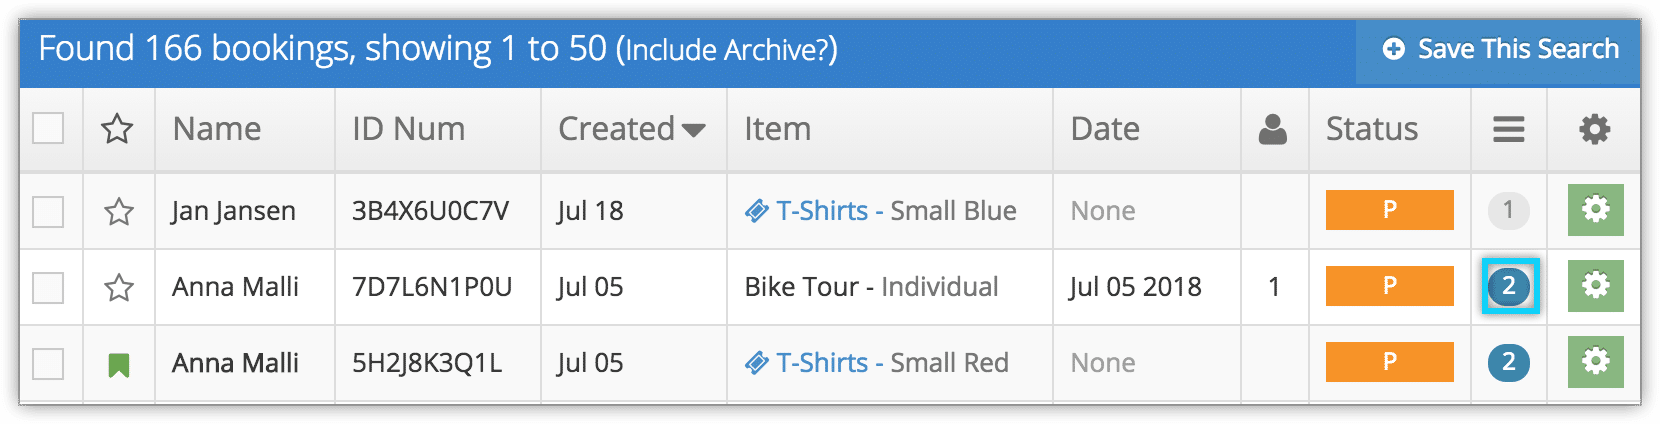Screen dimensions: 1660x424
Task: Click the star icon in table header
Action: pos(118,129)
